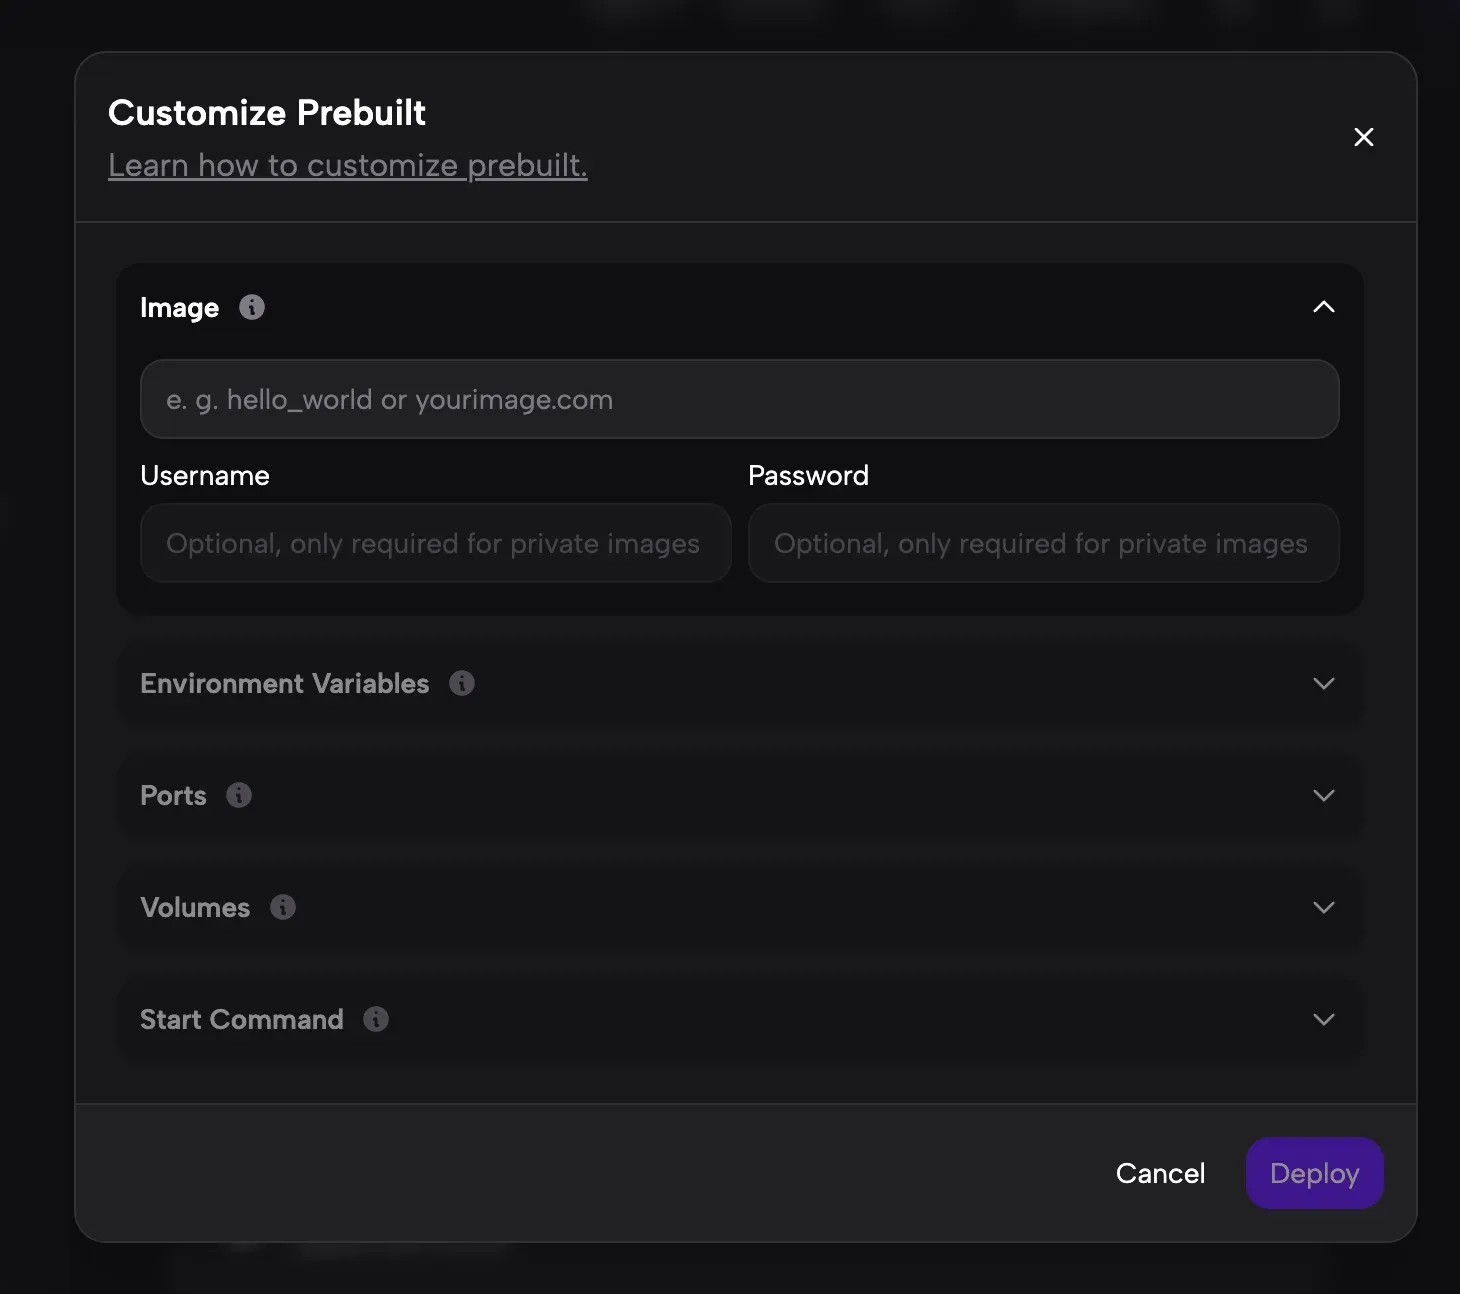Viewport: 1460px width, 1294px height.
Task: Click the Deploy button
Action: click(x=1315, y=1173)
